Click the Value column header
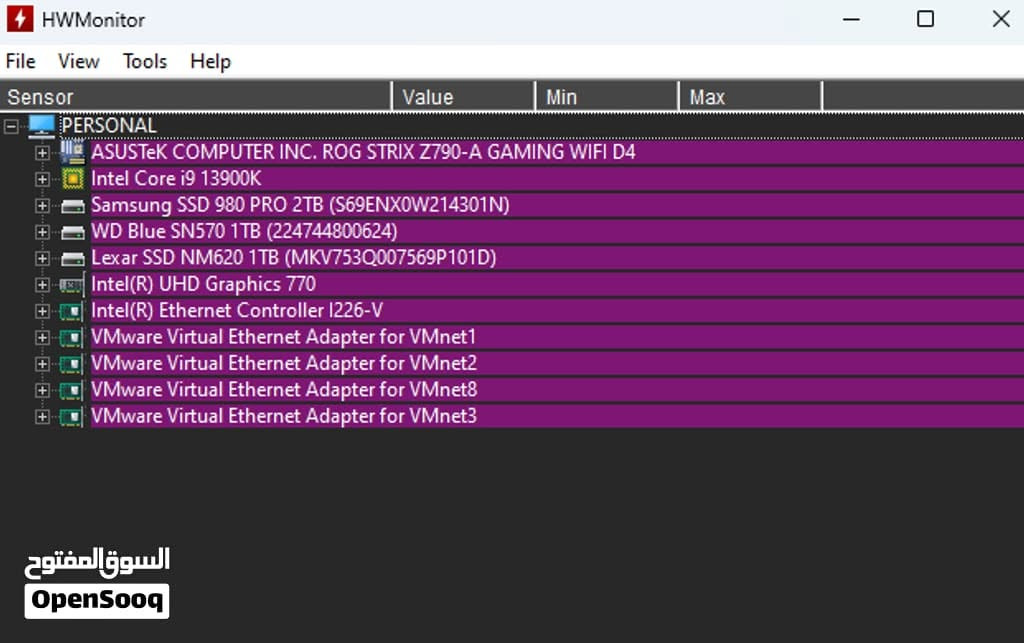The image size is (1024, 643). pyautogui.click(x=463, y=97)
